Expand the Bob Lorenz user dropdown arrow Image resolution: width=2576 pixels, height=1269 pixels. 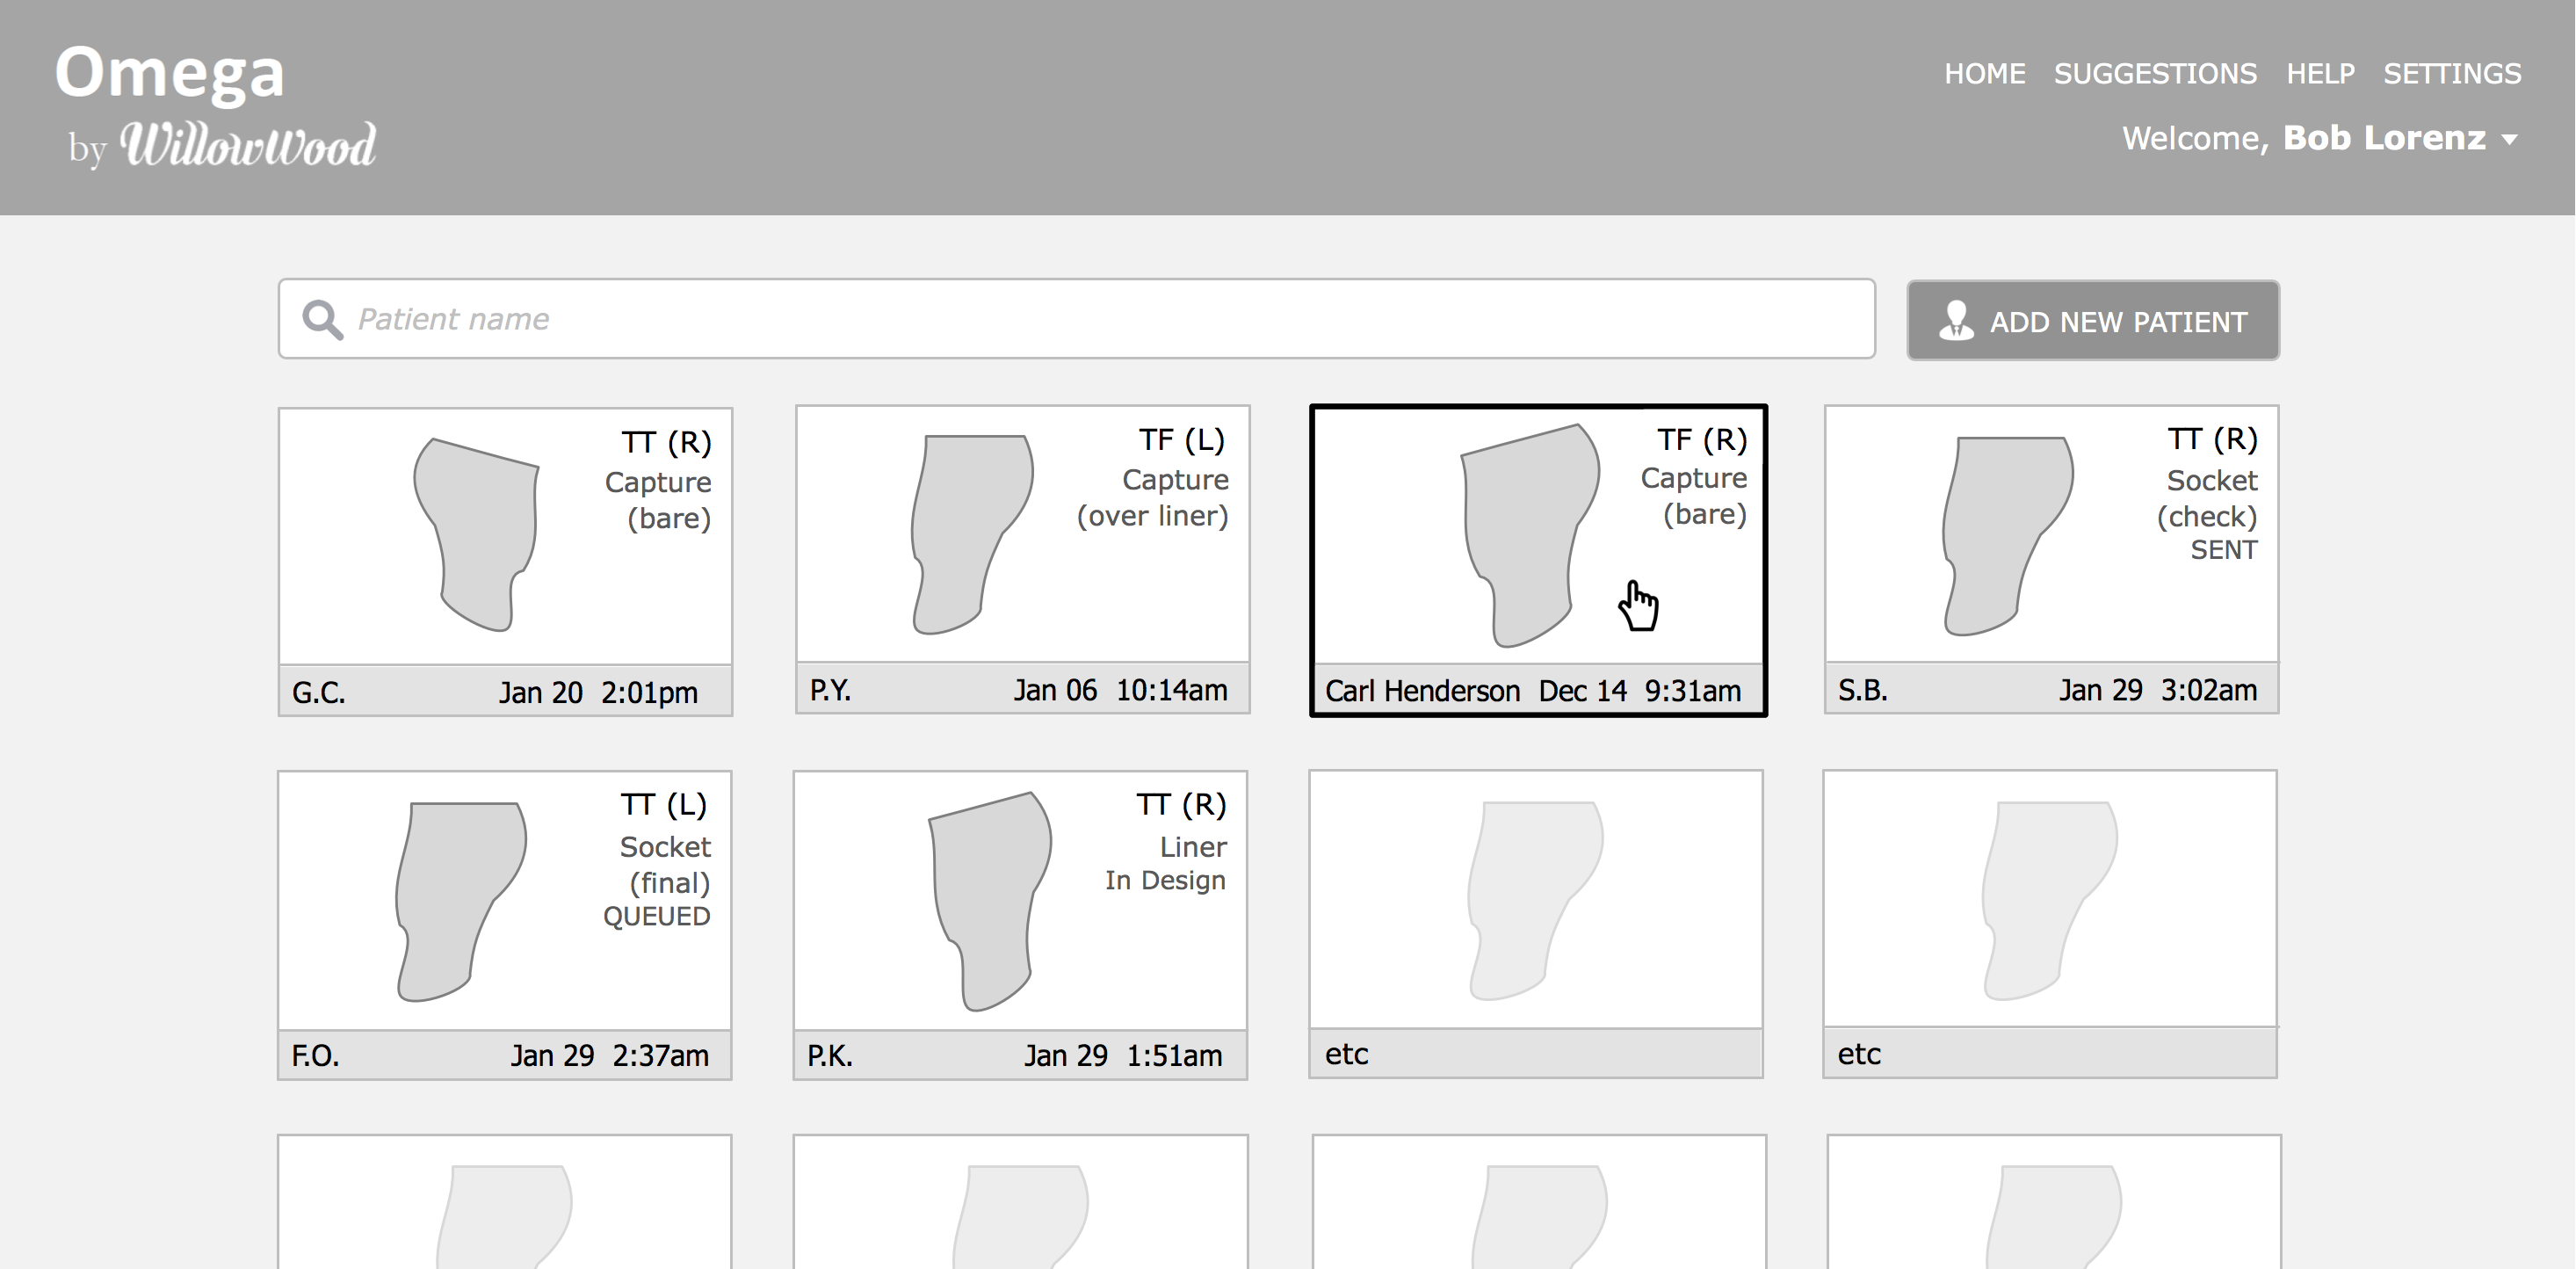[2510, 140]
